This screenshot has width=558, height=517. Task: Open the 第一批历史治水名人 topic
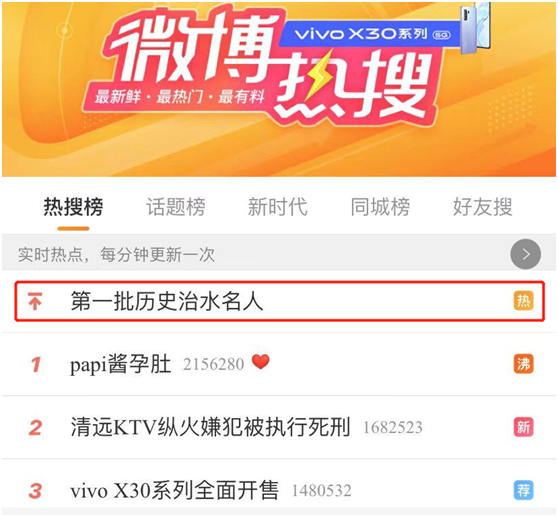click(x=279, y=301)
